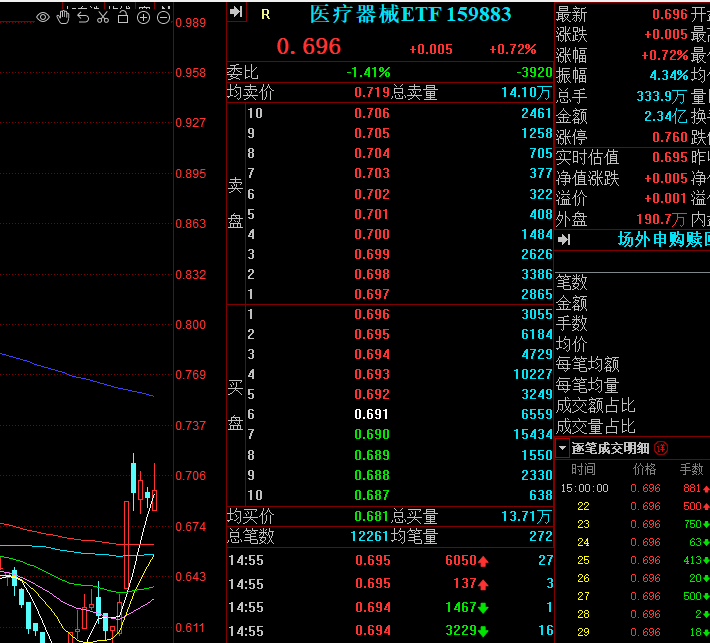Click the yellow R marker

pos(266,15)
